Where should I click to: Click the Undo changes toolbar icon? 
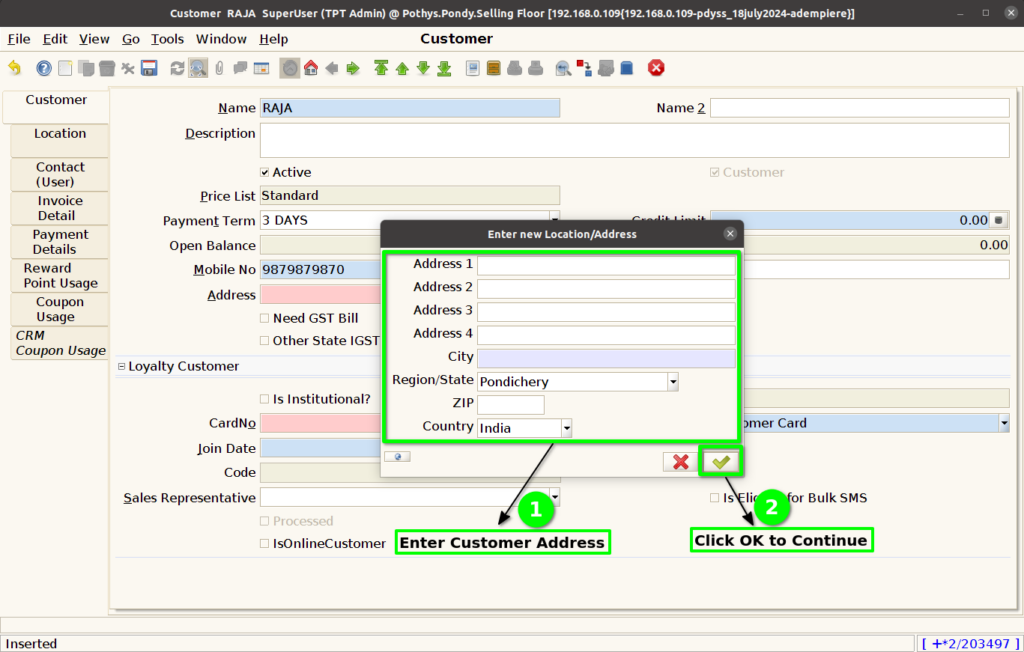pyautogui.click(x=14, y=68)
